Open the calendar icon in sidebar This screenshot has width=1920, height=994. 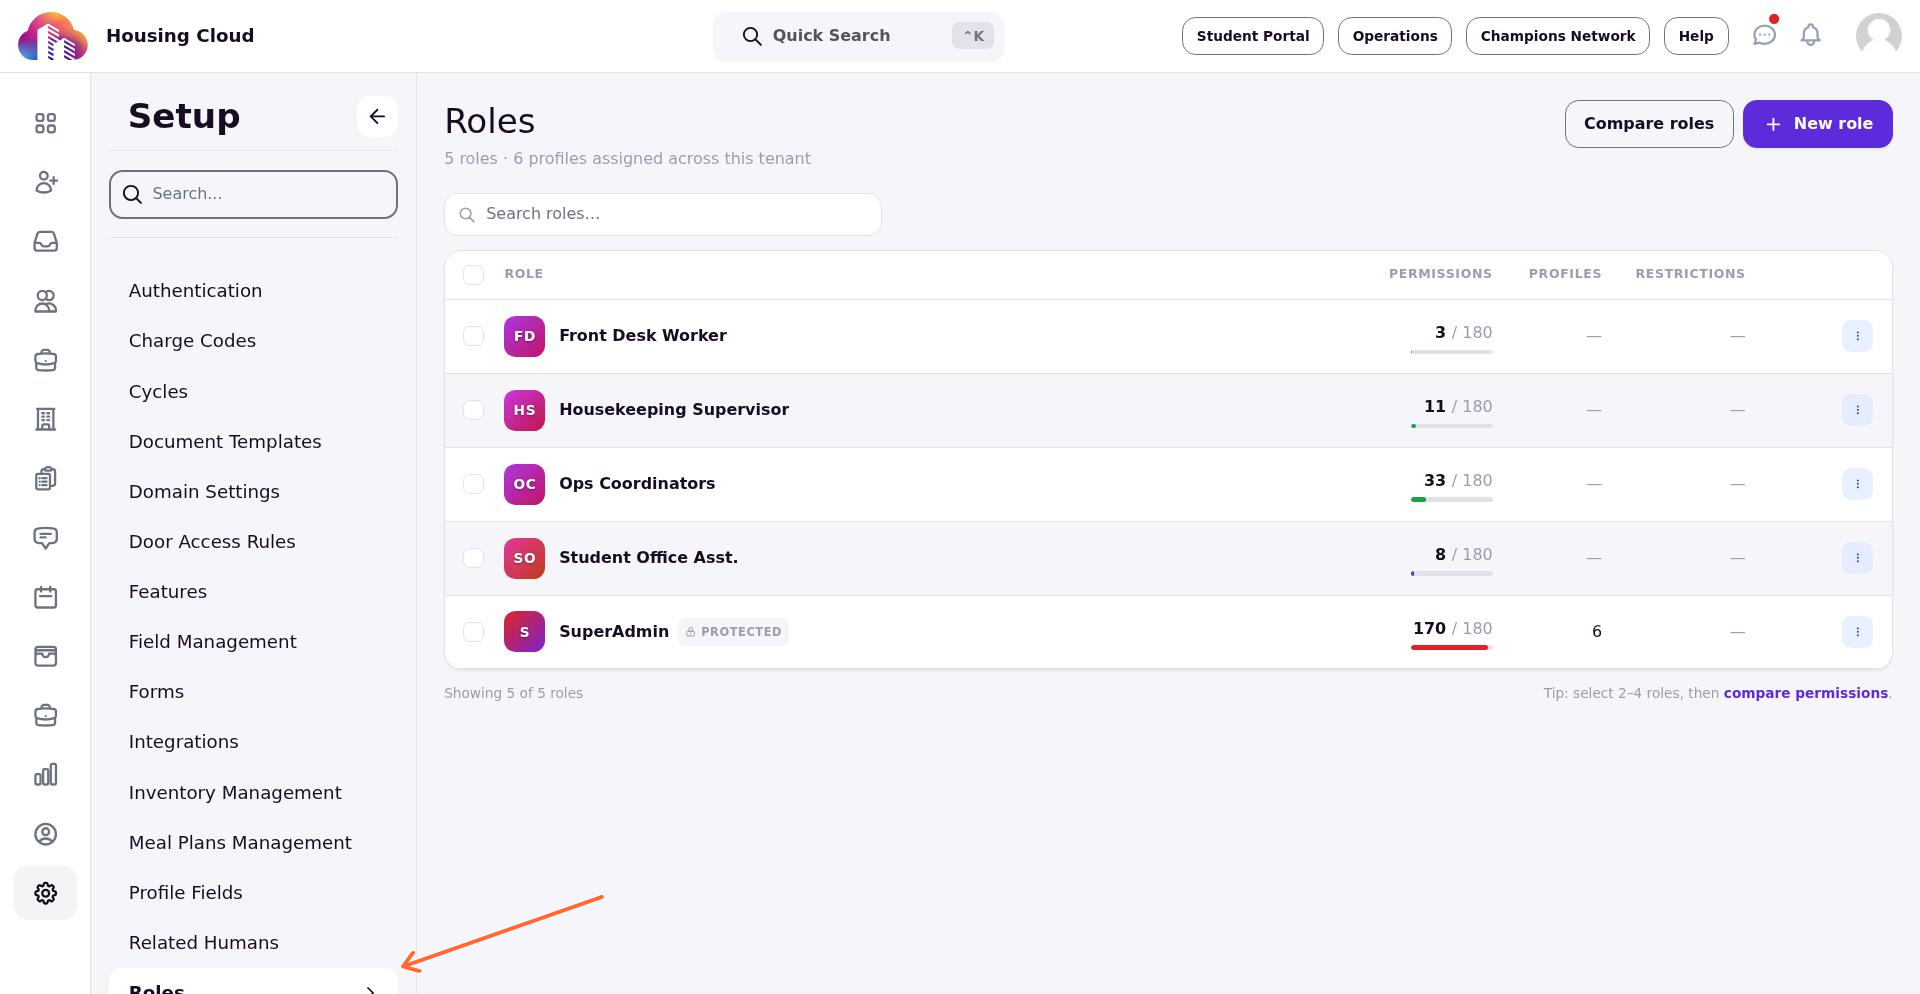coord(45,597)
